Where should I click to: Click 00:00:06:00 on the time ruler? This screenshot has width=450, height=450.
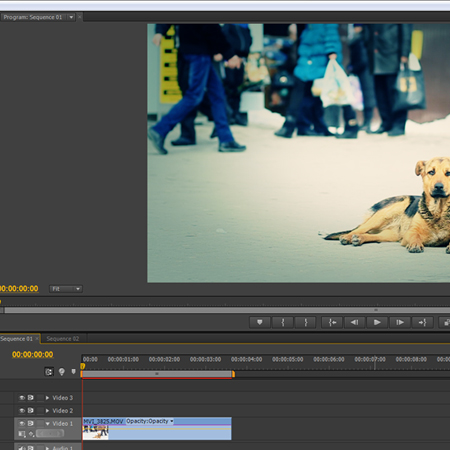(x=329, y=359)
